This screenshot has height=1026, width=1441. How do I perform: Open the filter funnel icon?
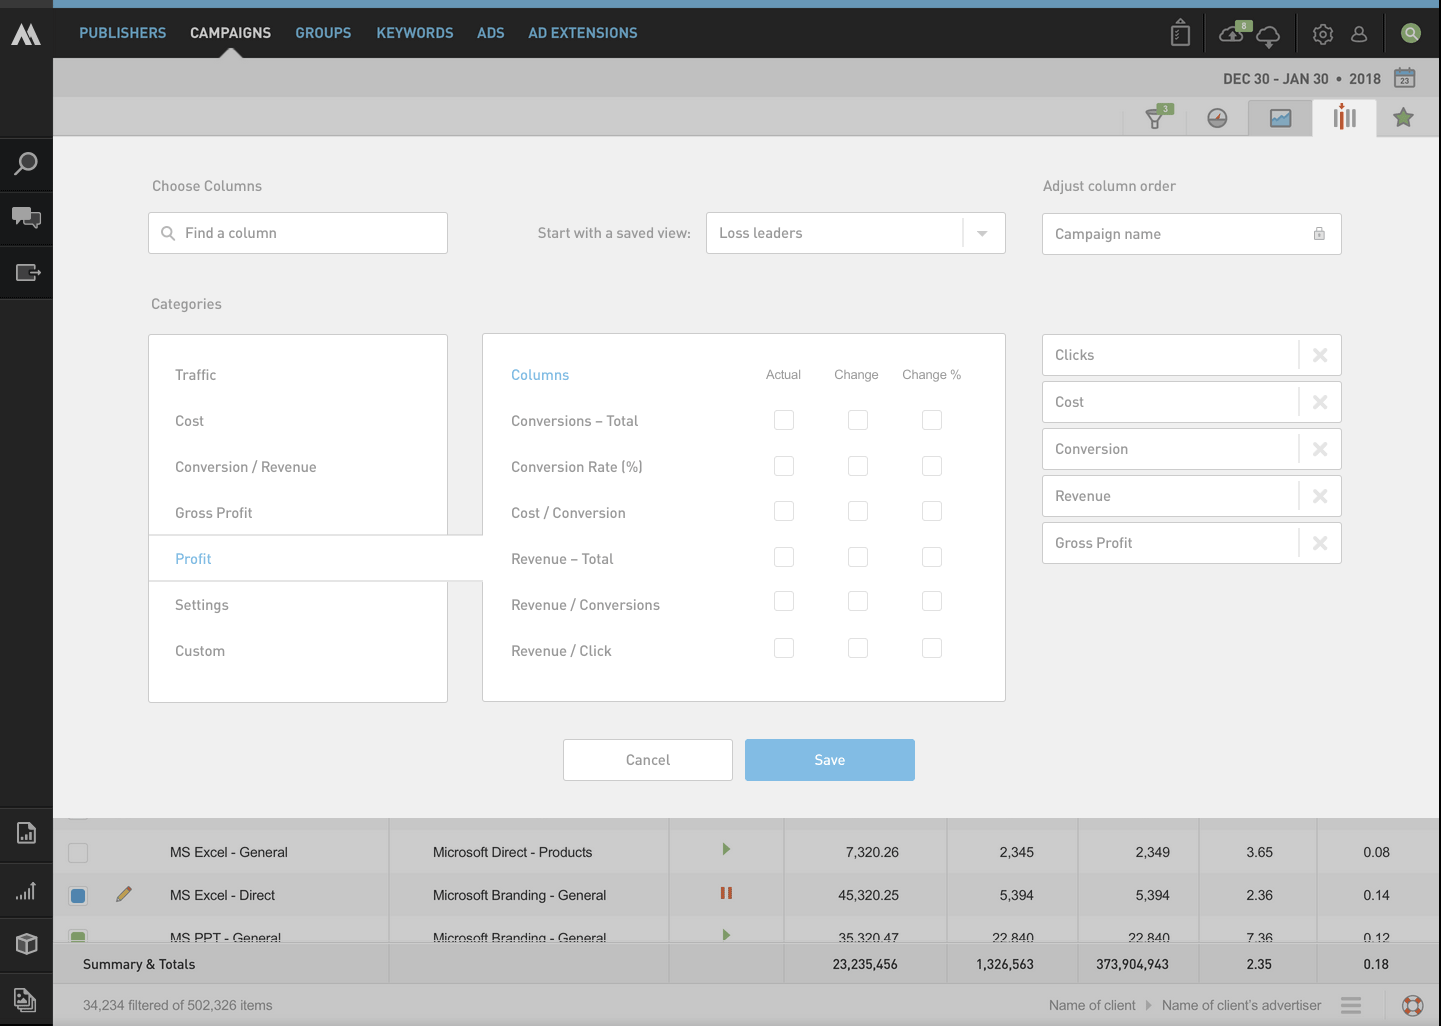tap(1155, 118)
